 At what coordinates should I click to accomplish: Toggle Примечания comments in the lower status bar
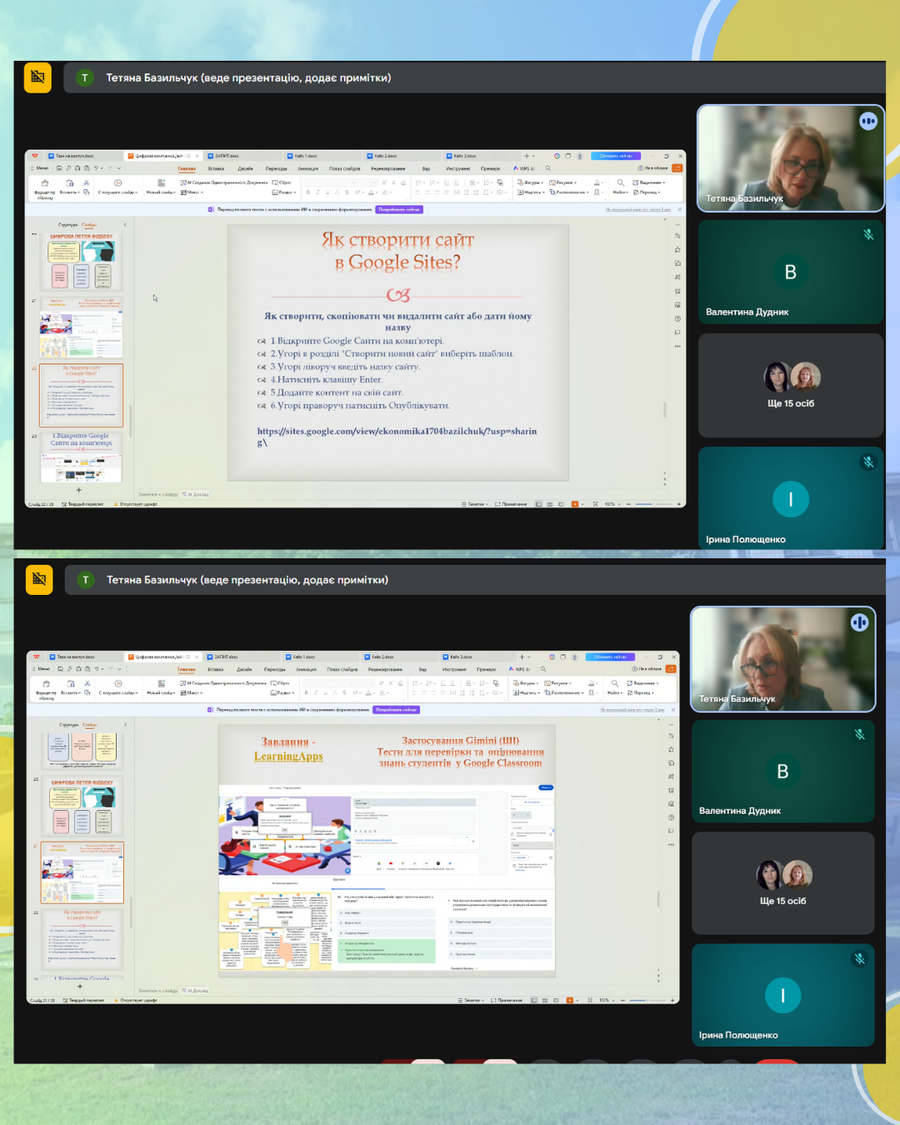click(x=508, y=1000)
